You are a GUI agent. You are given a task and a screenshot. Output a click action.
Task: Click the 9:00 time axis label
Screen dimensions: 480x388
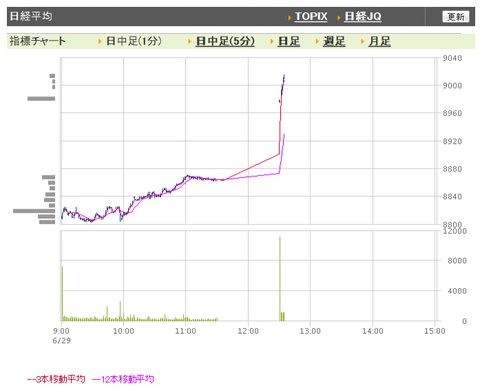(61, 331)
